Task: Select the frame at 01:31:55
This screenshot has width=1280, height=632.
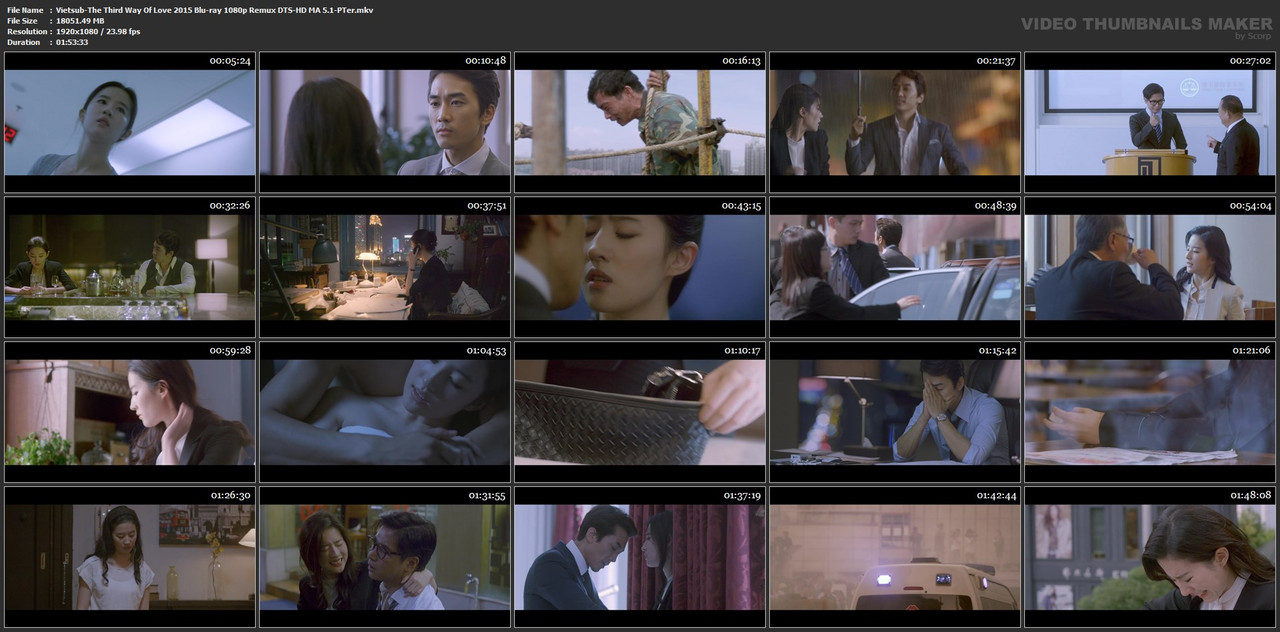Action: click(x=385, y=557)
